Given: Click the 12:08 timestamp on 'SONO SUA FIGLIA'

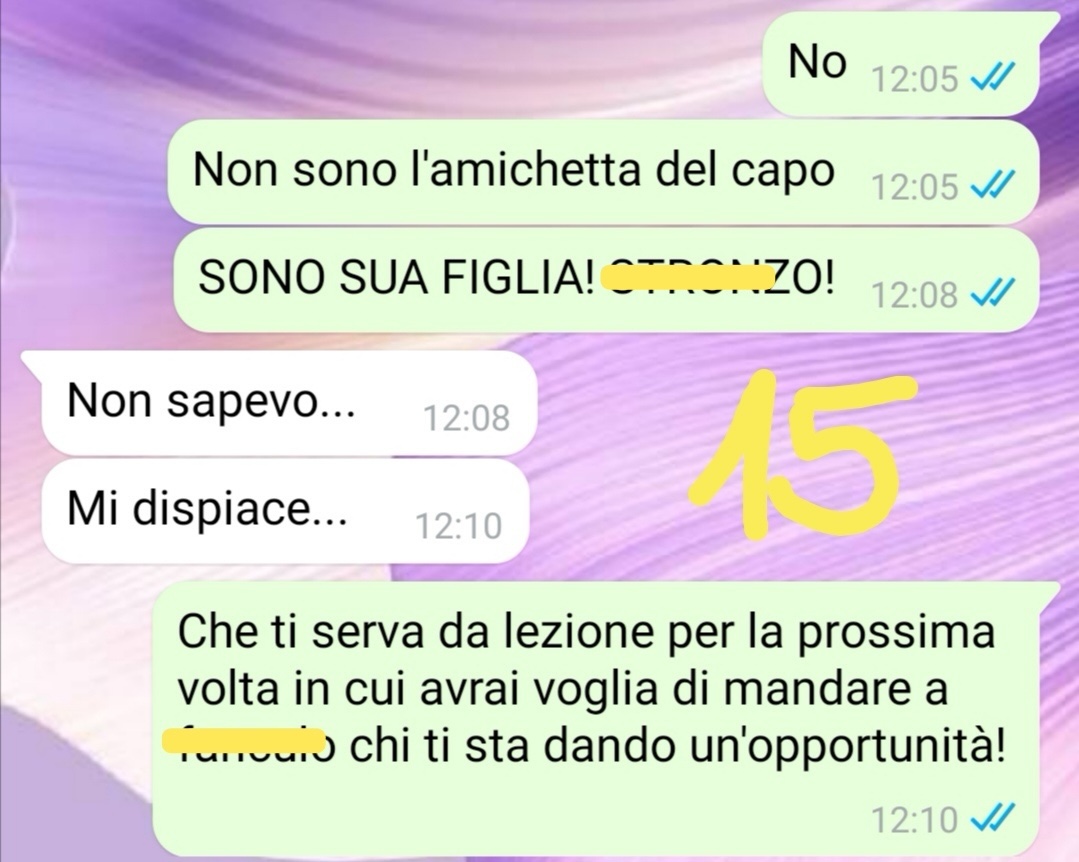Looking at the screenshot, I should pyautogui.click(x=915, y=295).
